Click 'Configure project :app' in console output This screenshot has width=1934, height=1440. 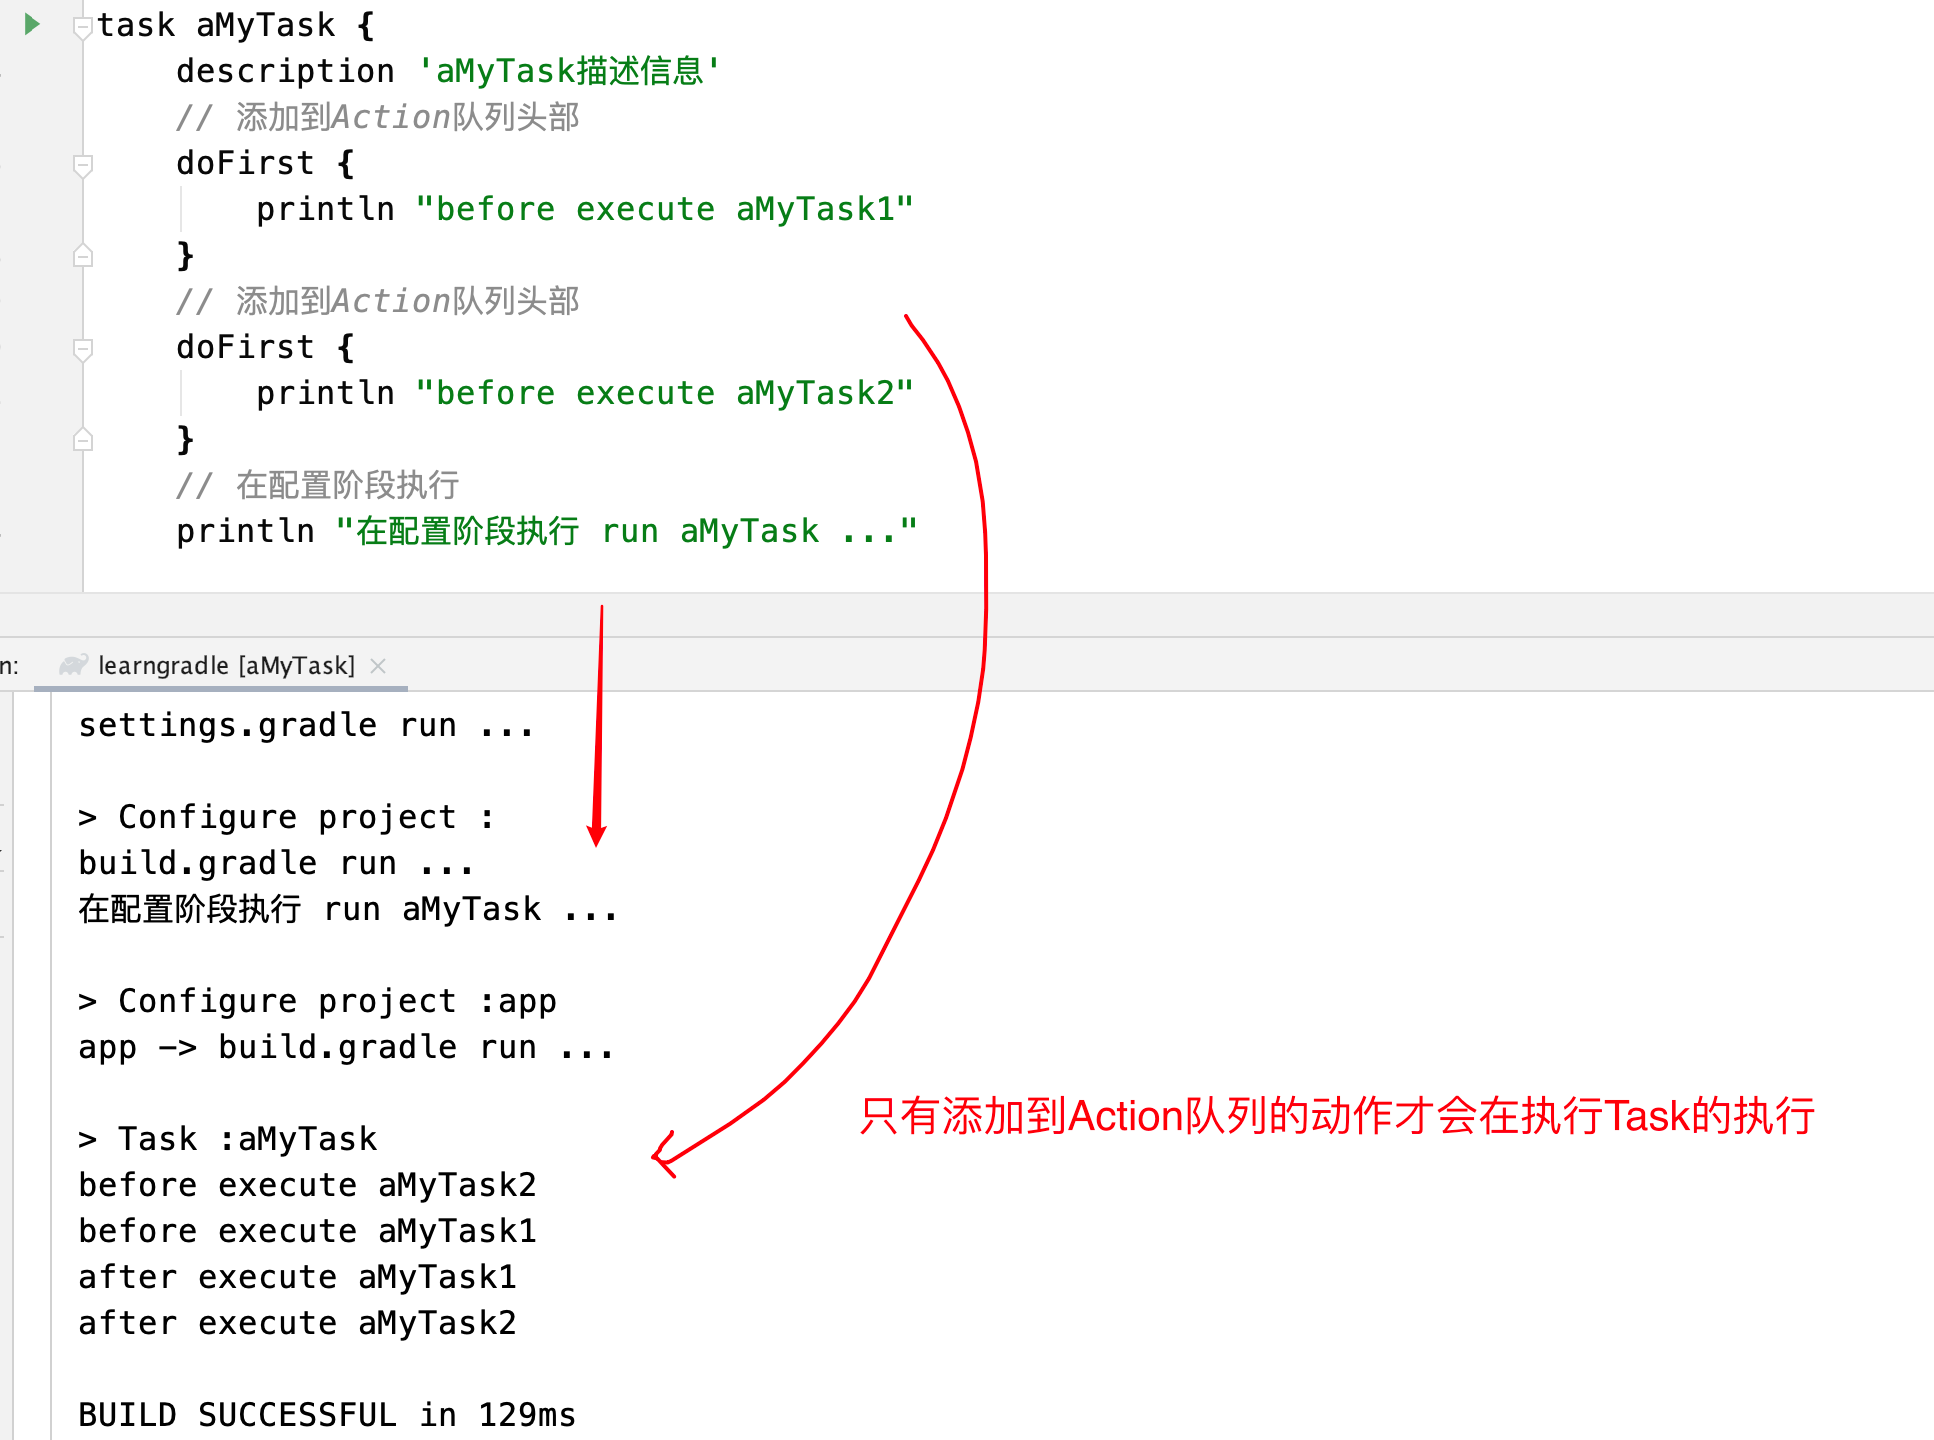point(317,1000)
